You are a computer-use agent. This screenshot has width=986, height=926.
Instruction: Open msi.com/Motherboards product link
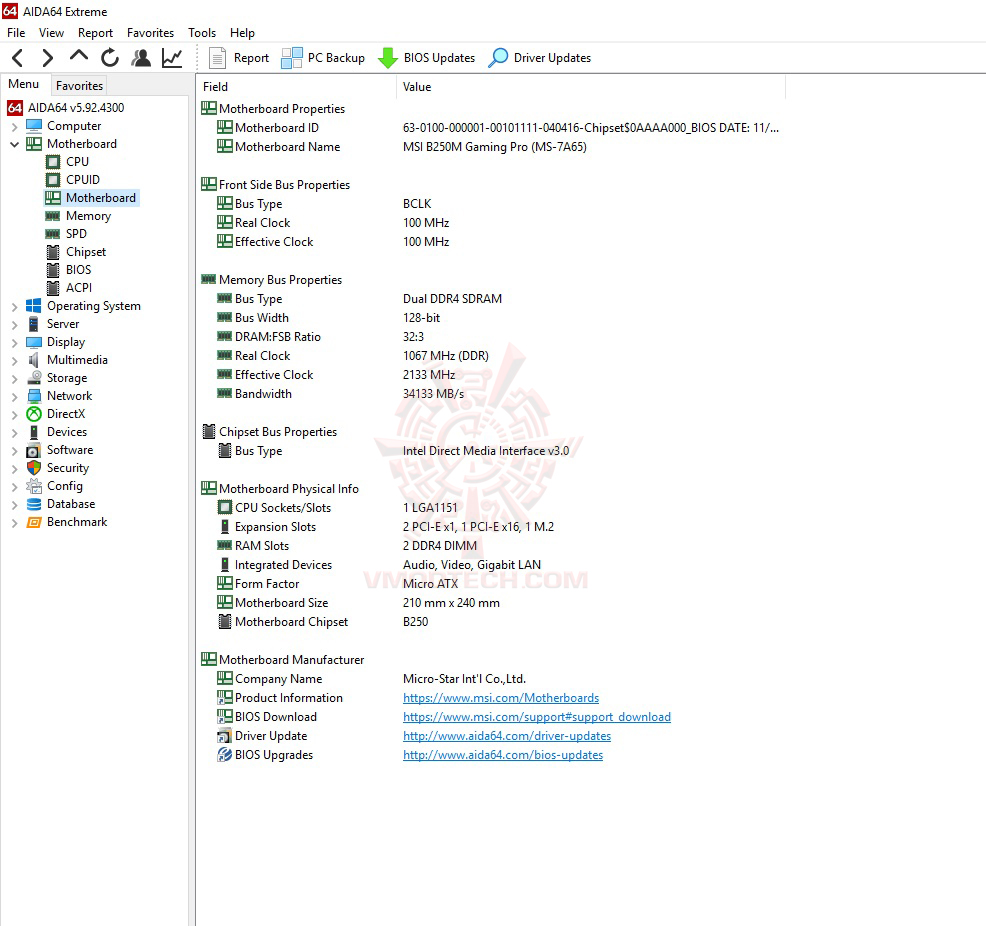(x=501, y=698)
